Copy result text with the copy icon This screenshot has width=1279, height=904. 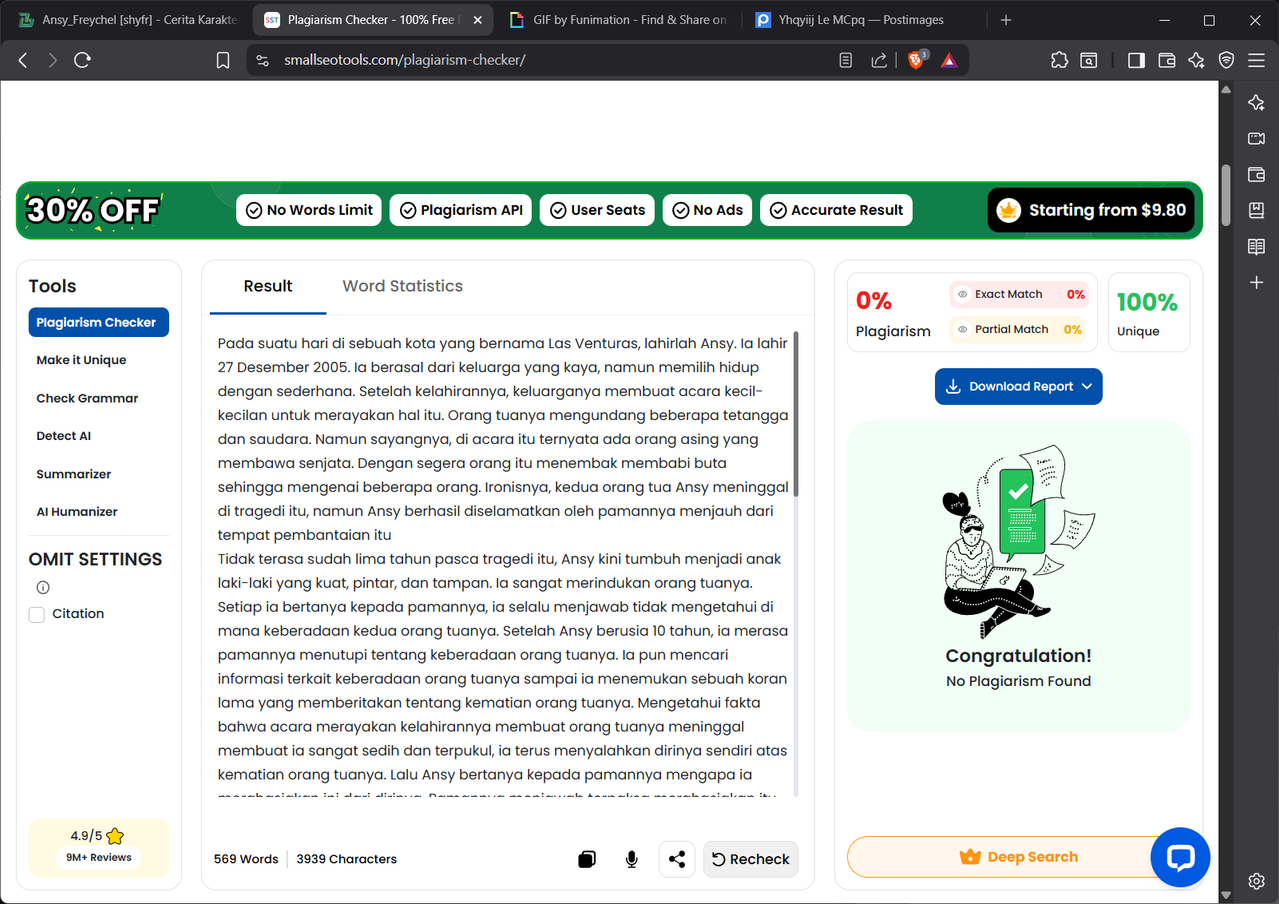point(587,859)
